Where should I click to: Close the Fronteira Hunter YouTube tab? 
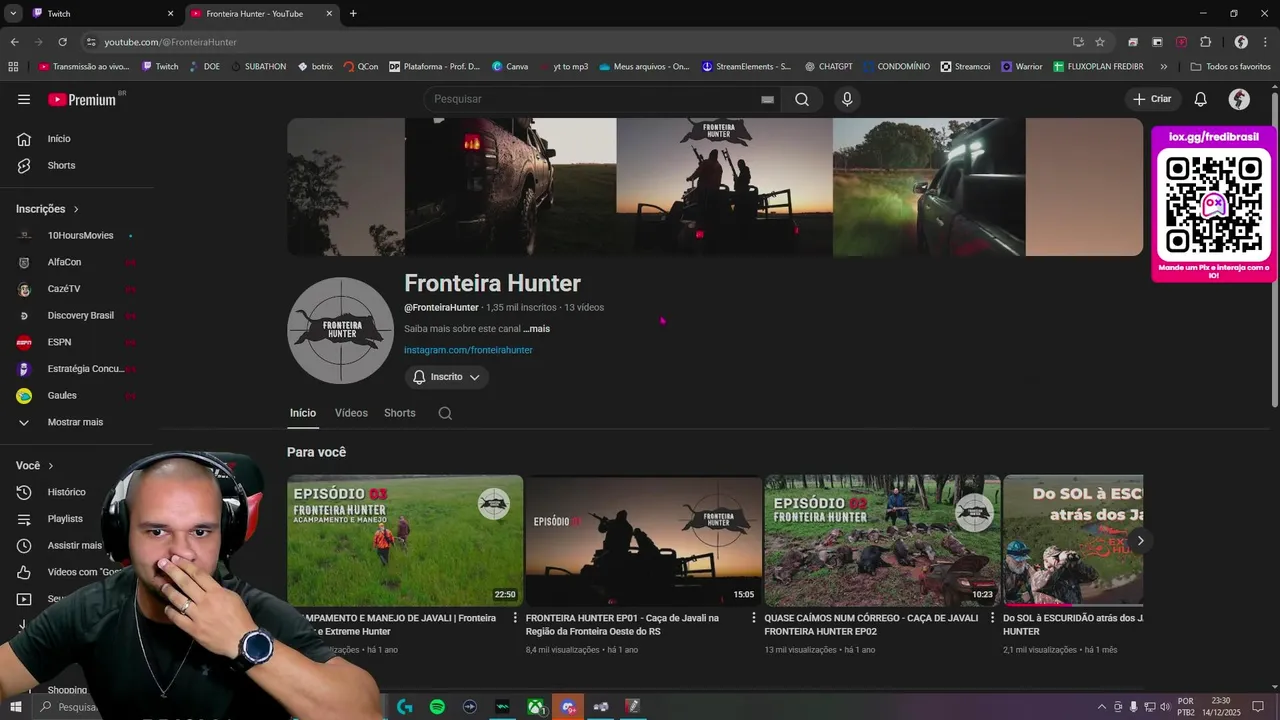pyautogui.click(x=329, y=14)
